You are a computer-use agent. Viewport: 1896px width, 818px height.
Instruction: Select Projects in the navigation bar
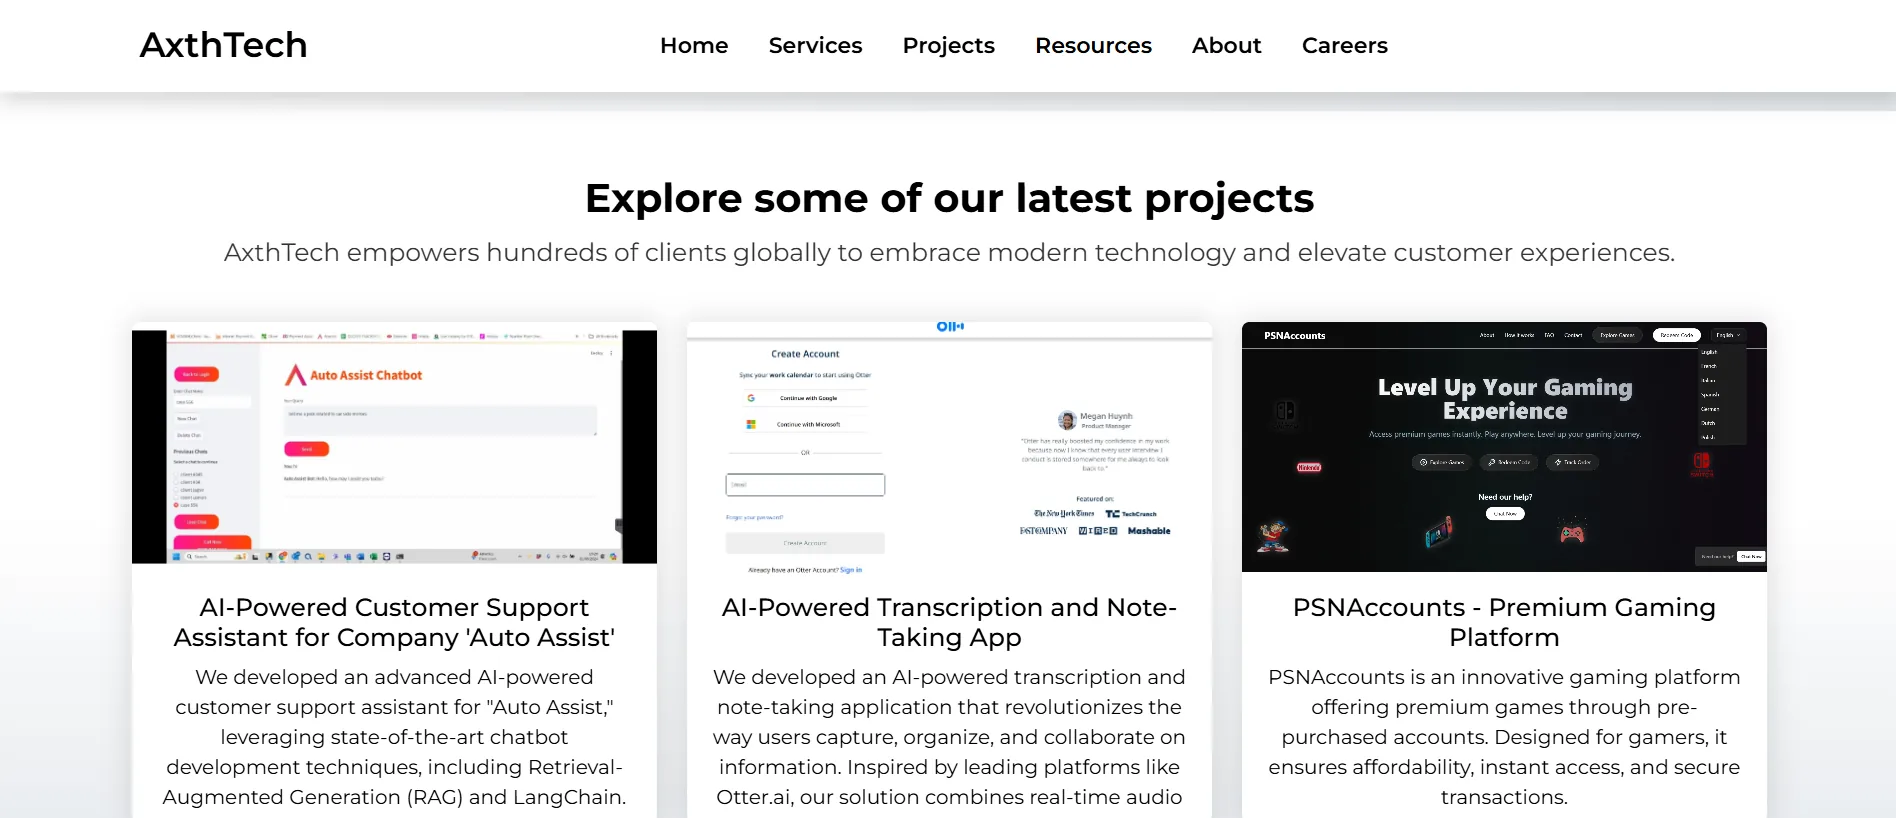pos(948,45)
